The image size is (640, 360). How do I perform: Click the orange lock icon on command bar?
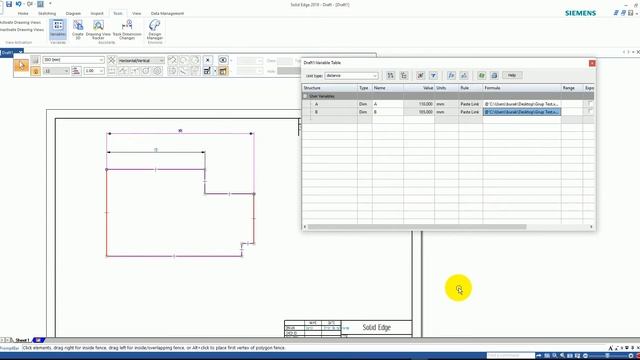36,71
